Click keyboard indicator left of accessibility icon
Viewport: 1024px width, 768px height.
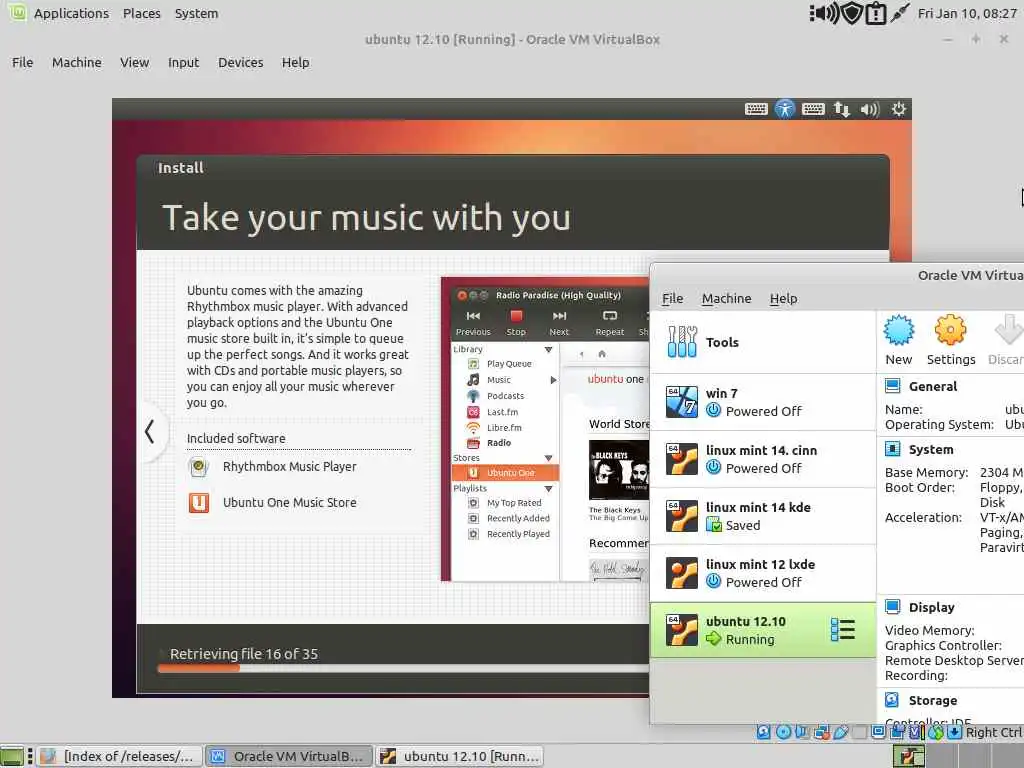(x=756, y=109)
